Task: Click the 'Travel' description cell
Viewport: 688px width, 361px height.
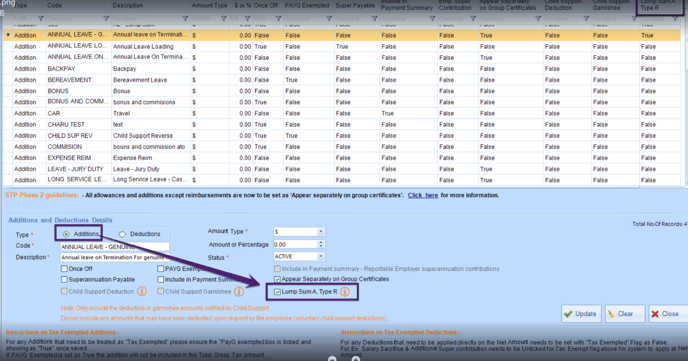Action: point(150,113)
